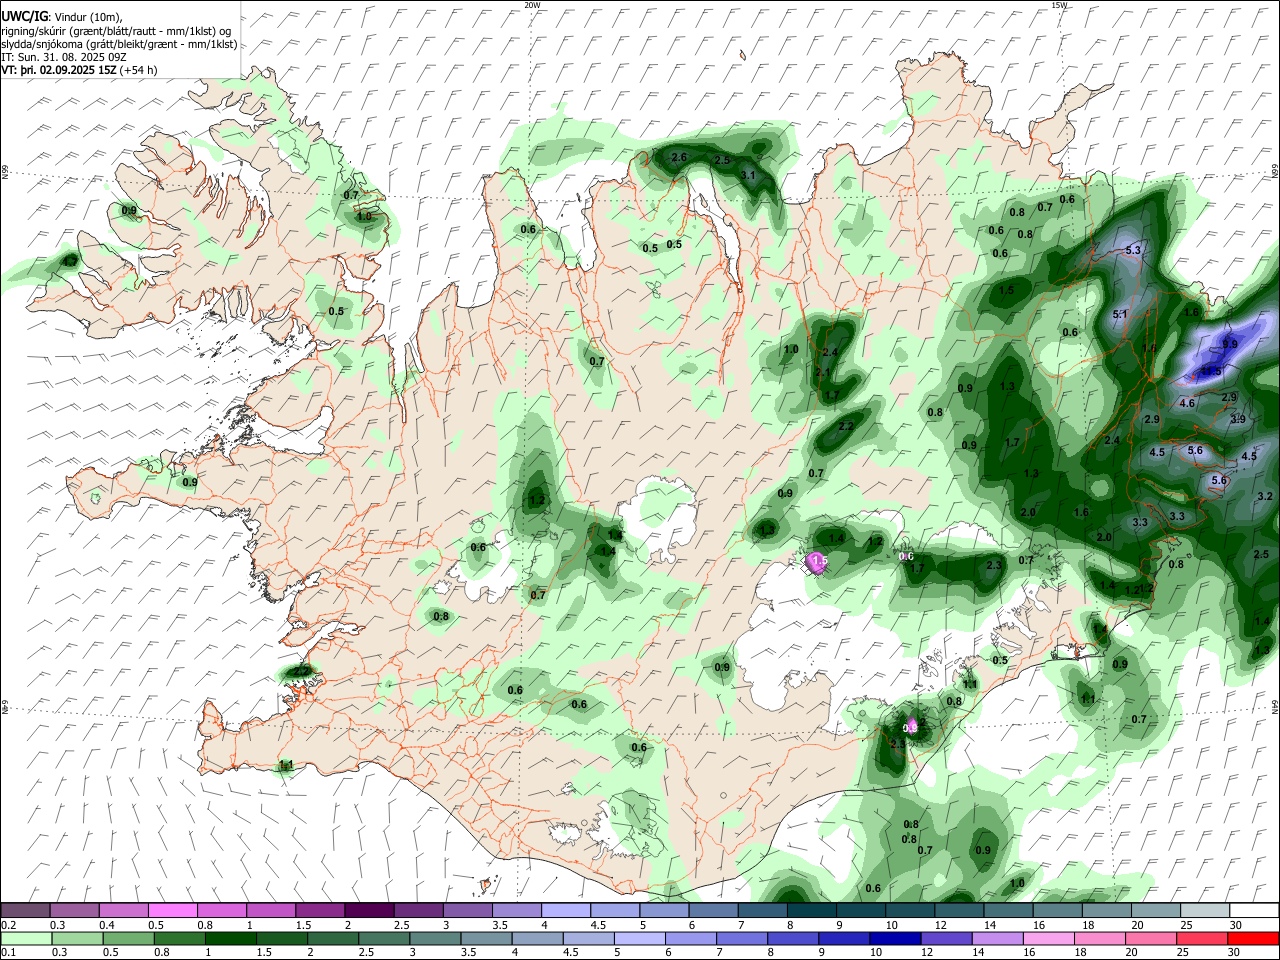1280x960 pixels.
Task: Click the 2.3 precipitation value
Action: [x=993, y=566]
